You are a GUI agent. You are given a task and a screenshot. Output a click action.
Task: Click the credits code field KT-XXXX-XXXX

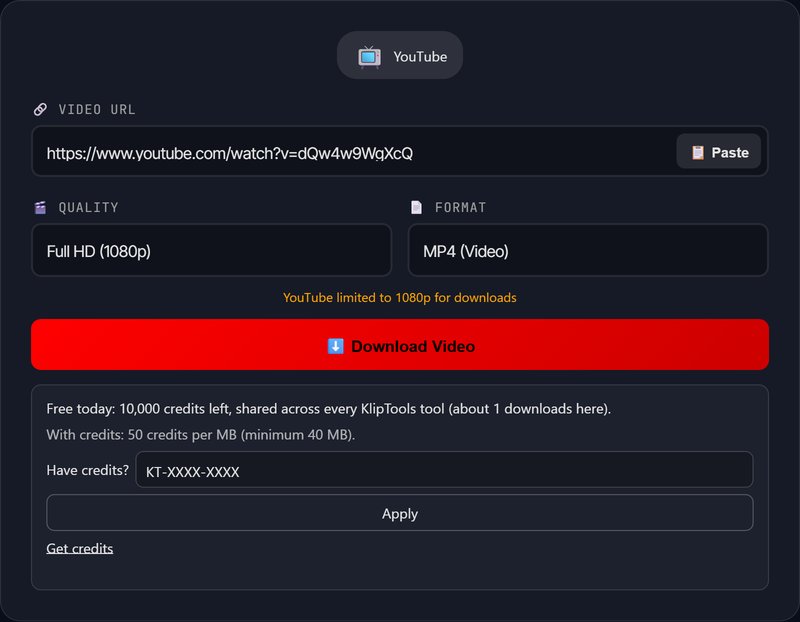click(x=444, y=469)
